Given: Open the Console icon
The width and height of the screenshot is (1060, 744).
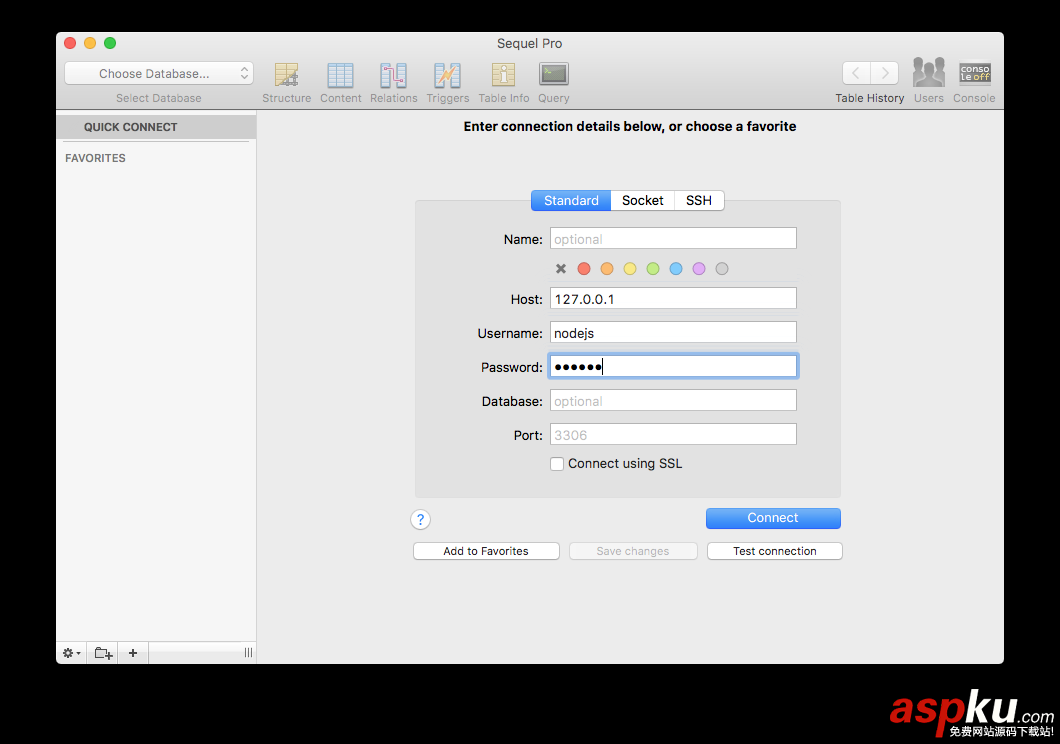Looking at the screenshot, I should [x=974, y=73].
